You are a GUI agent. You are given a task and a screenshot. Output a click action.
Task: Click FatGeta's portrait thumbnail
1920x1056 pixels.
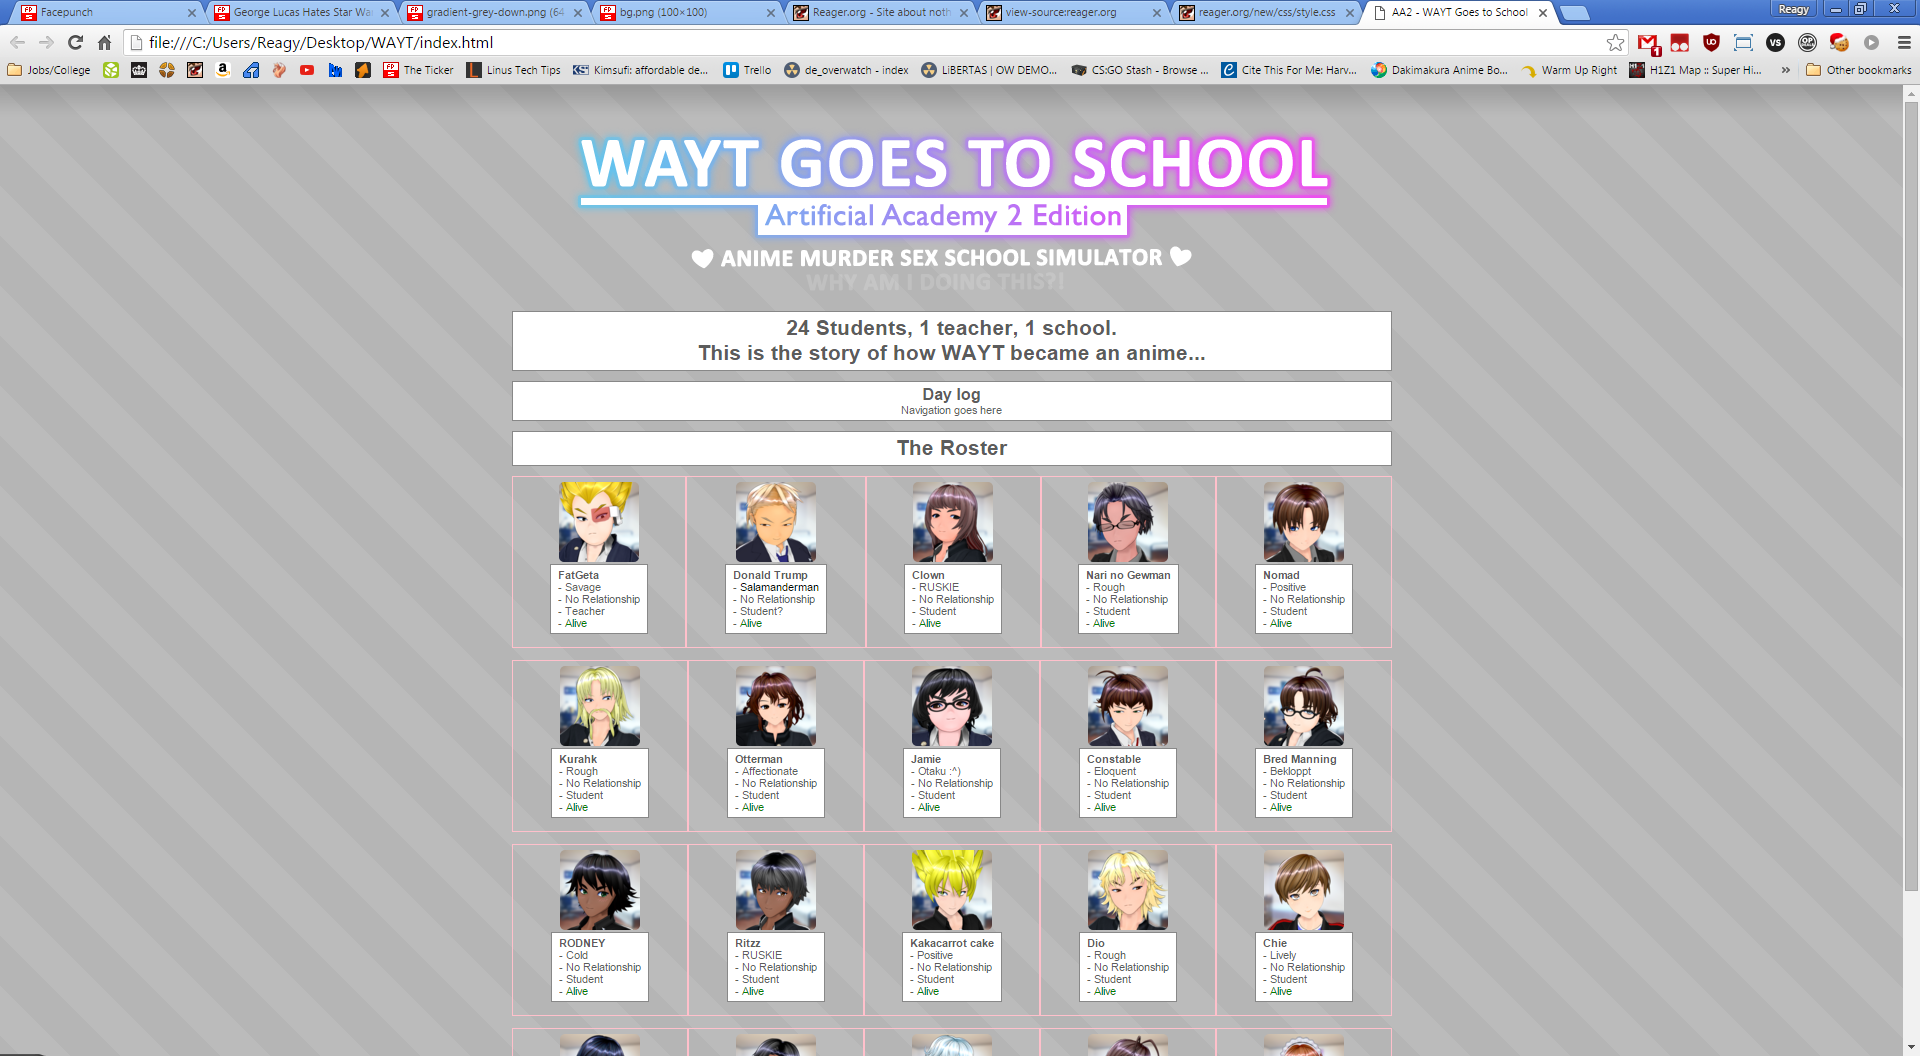[x=599, y=522]
